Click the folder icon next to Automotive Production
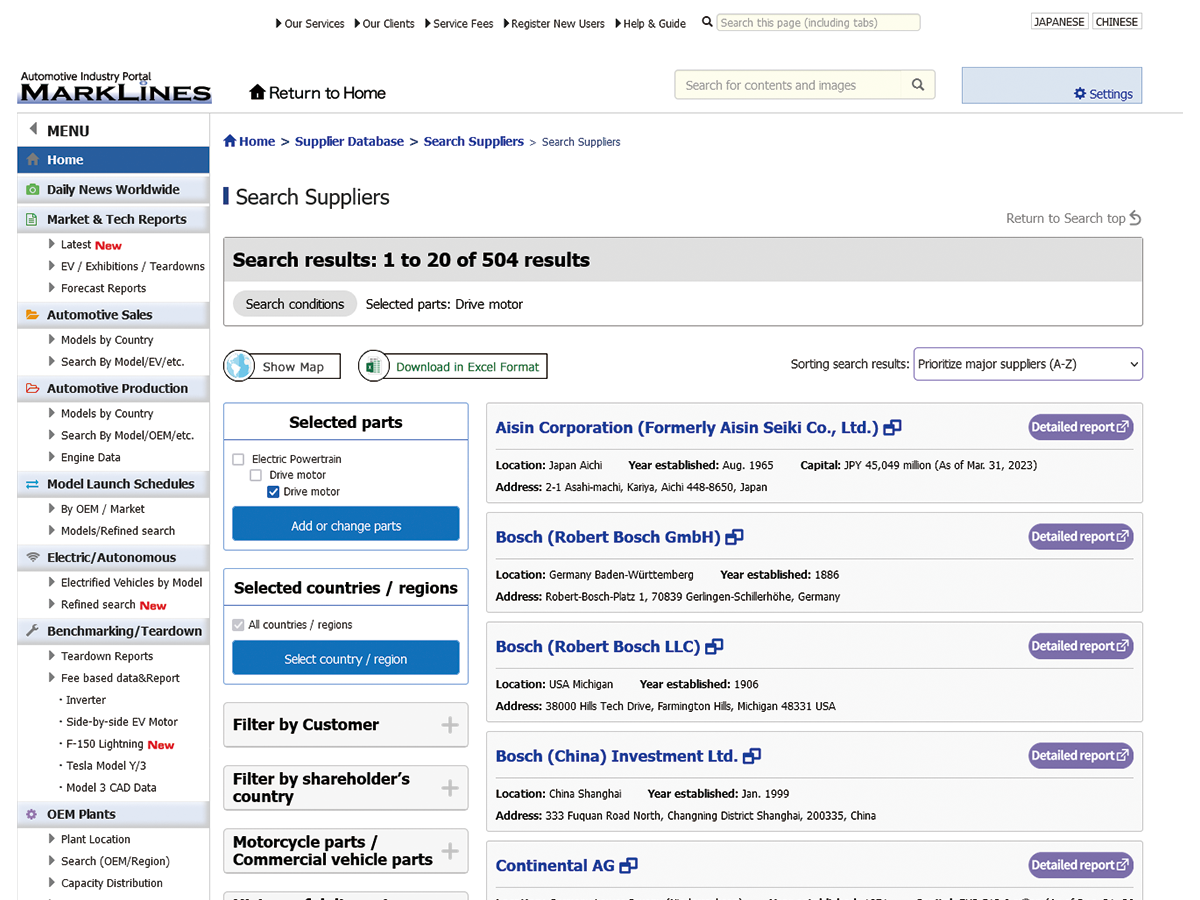 point(33,388)
